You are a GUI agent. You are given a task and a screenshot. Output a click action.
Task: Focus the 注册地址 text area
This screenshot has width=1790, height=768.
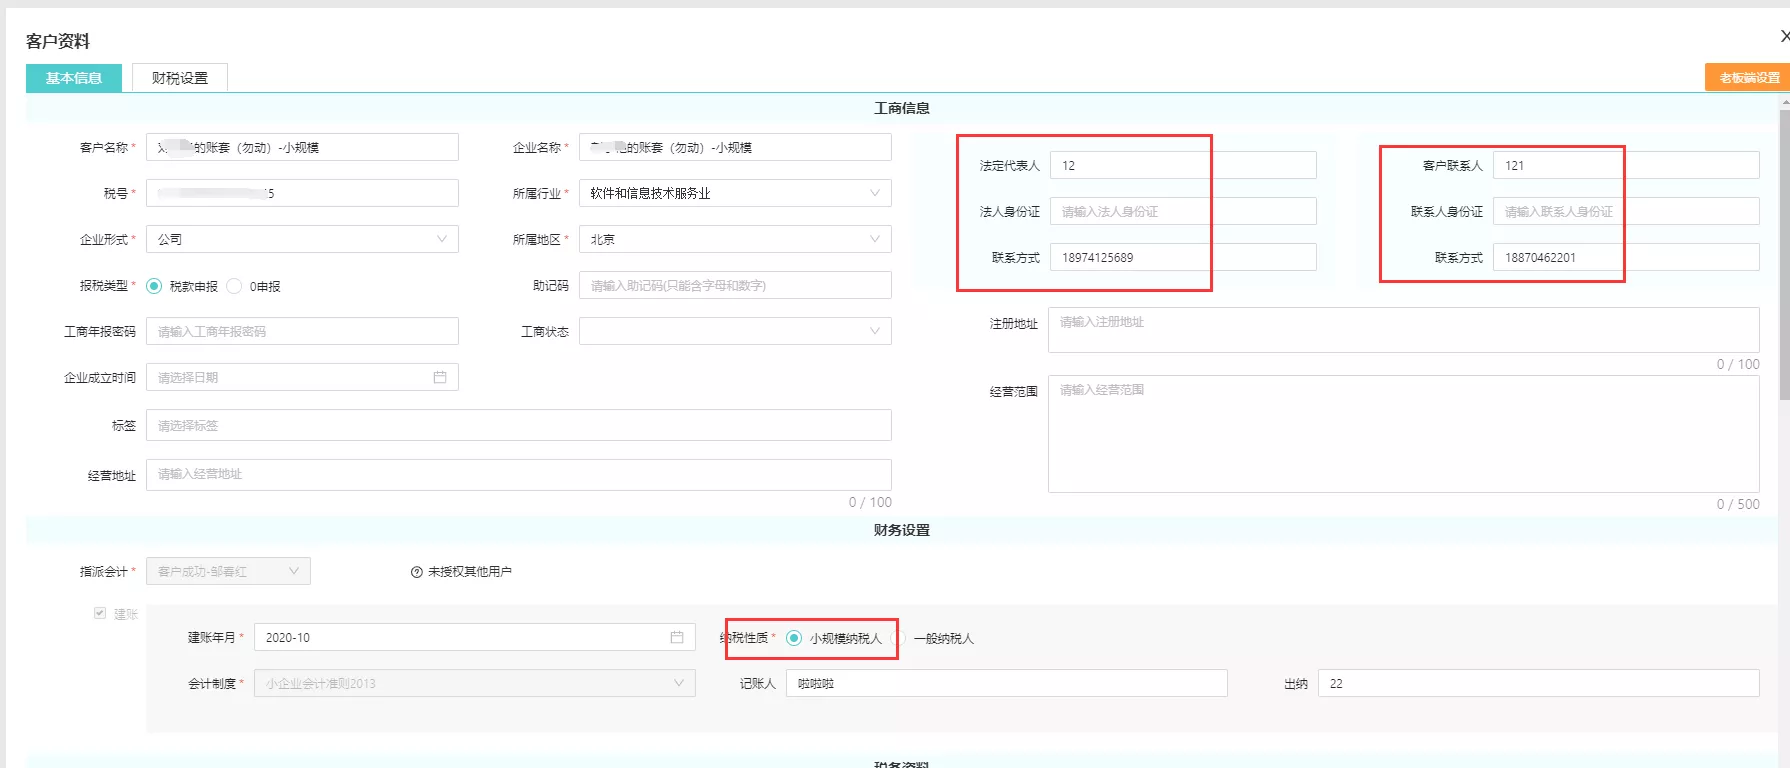1404,330
